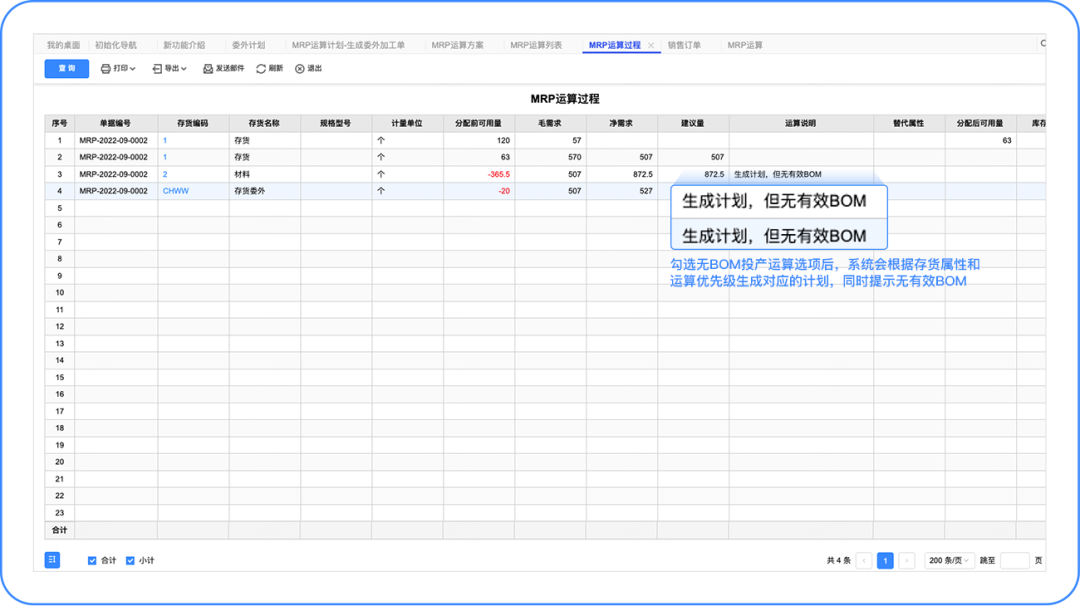Switch to 销售订单 tab
This screenshot has width=1080, height=606.
(684, 45)
